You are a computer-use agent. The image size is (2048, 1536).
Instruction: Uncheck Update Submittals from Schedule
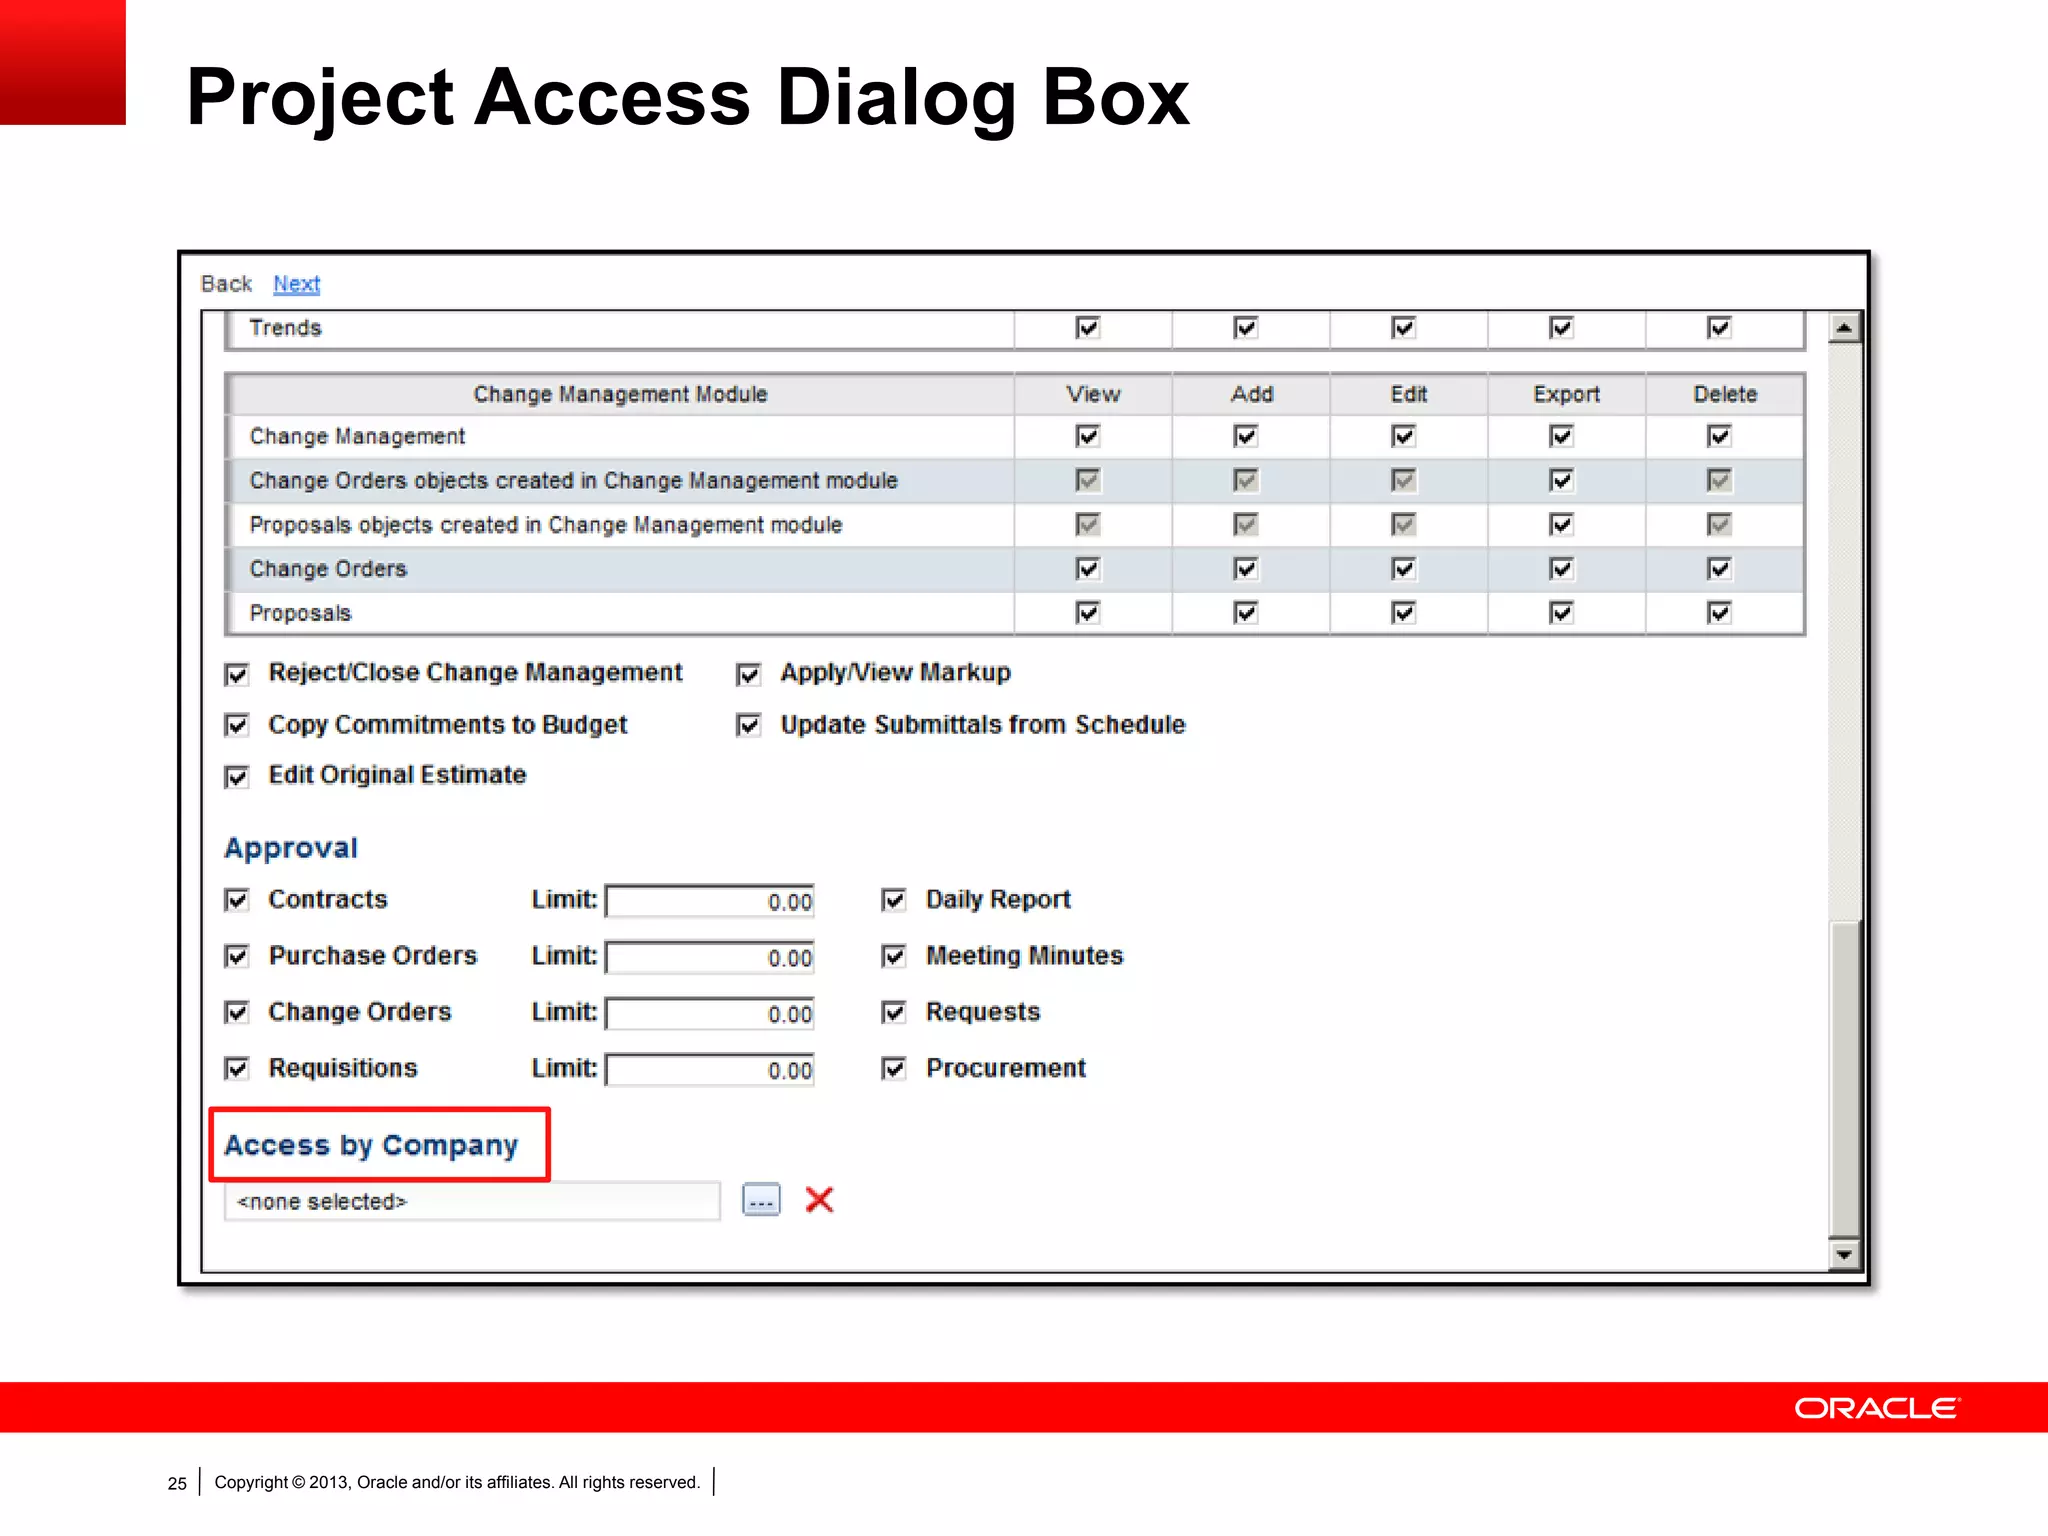pyautogui.click(x=748, y=725)
